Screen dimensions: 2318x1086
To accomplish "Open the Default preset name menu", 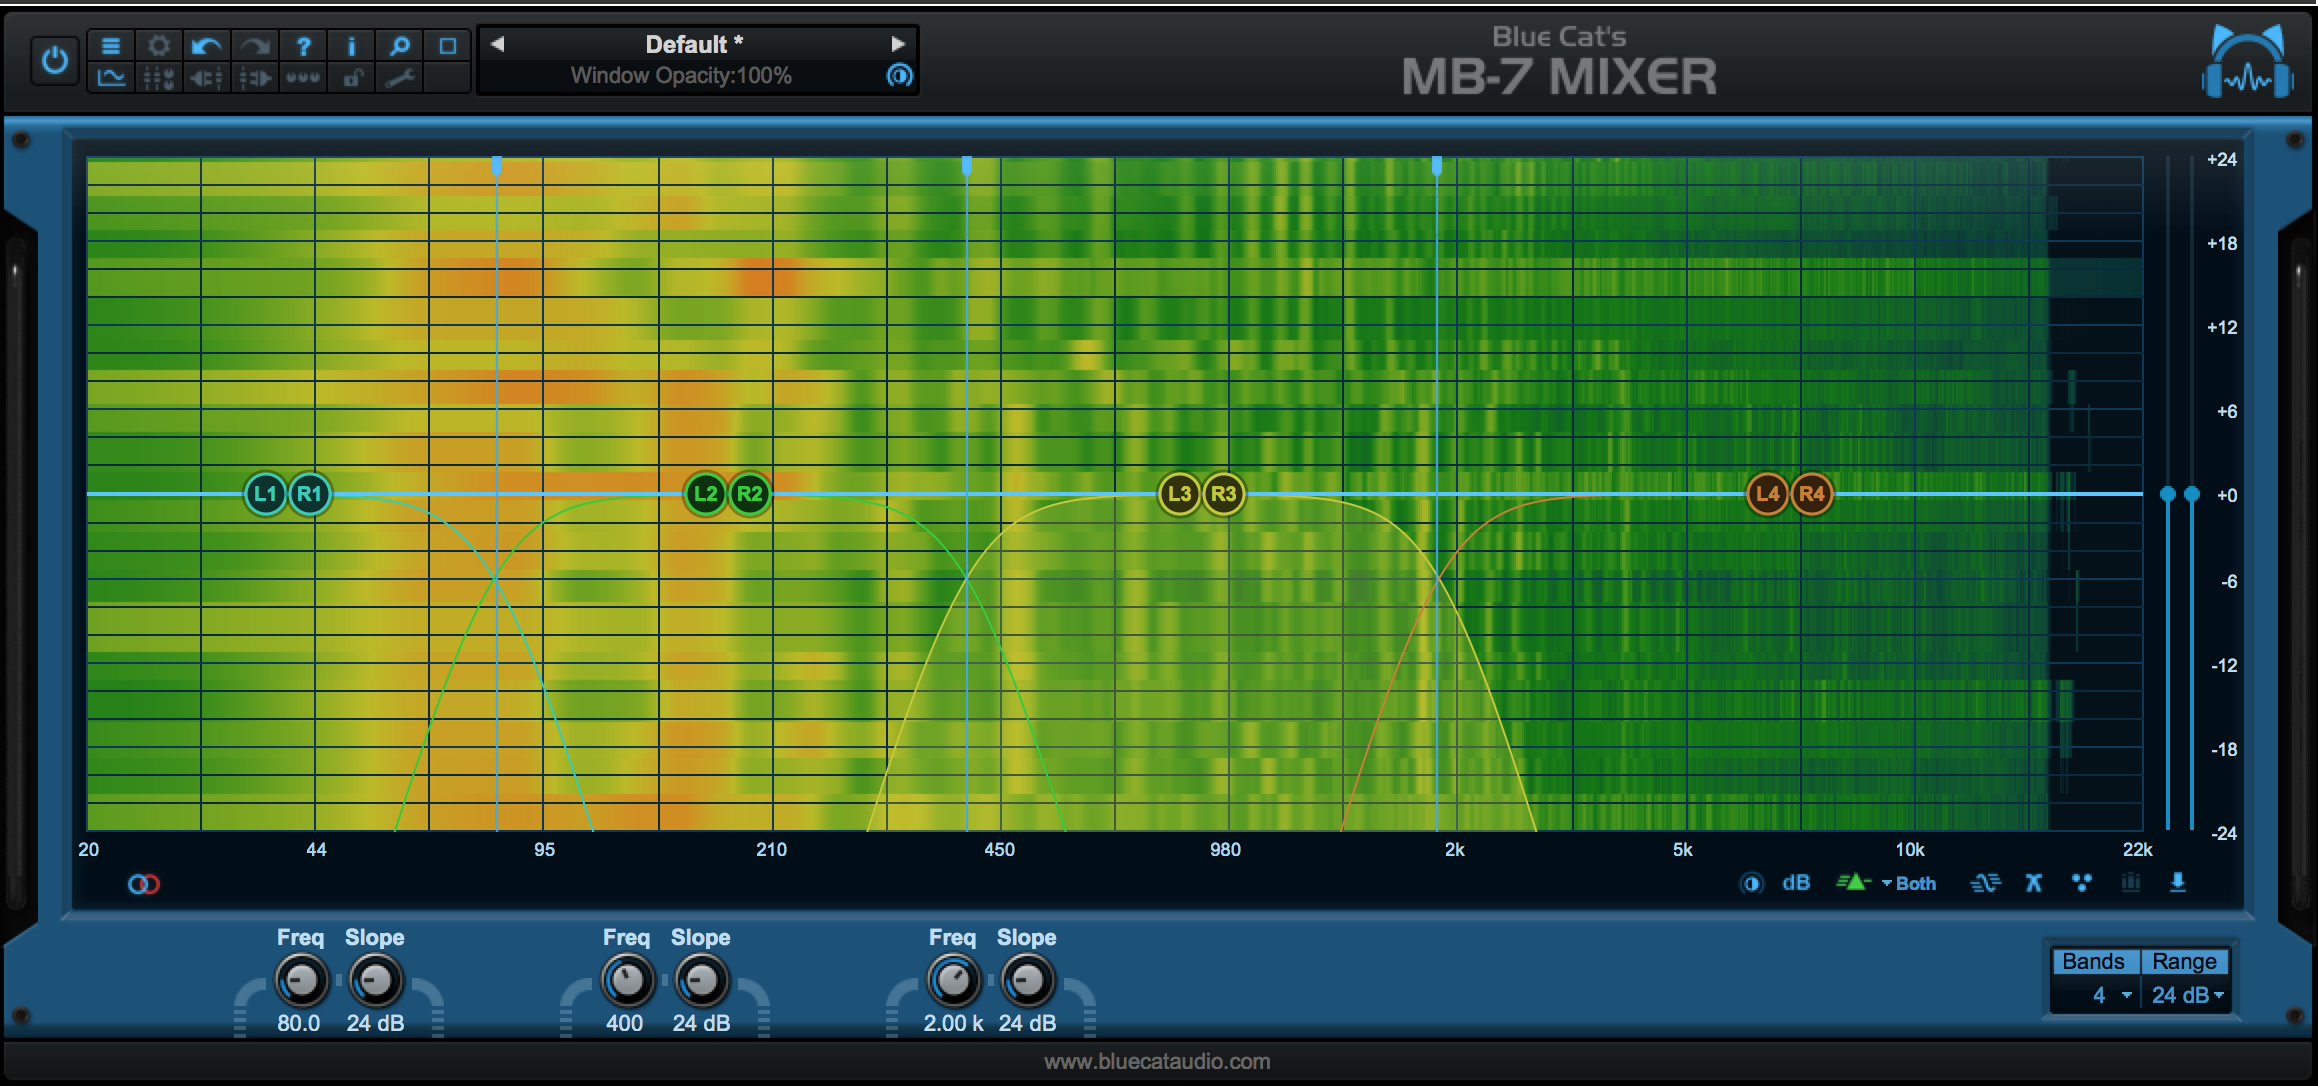I will 694,44.
